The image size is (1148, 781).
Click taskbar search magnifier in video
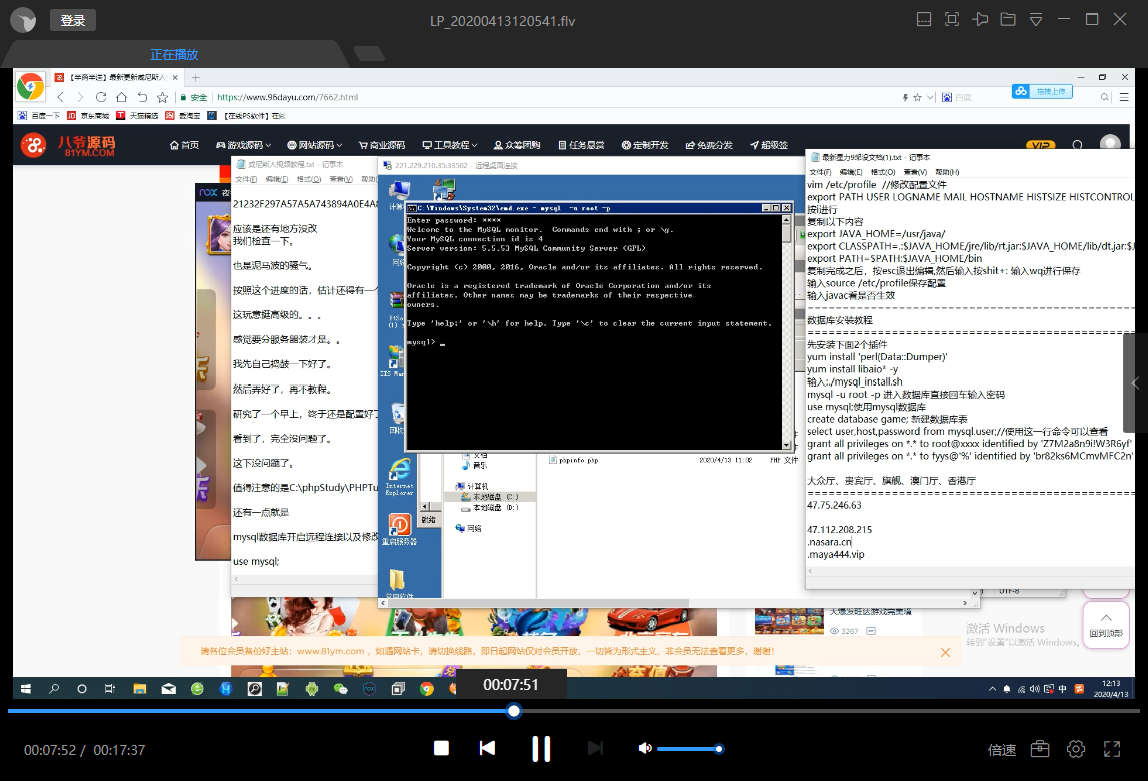(53, 689)
